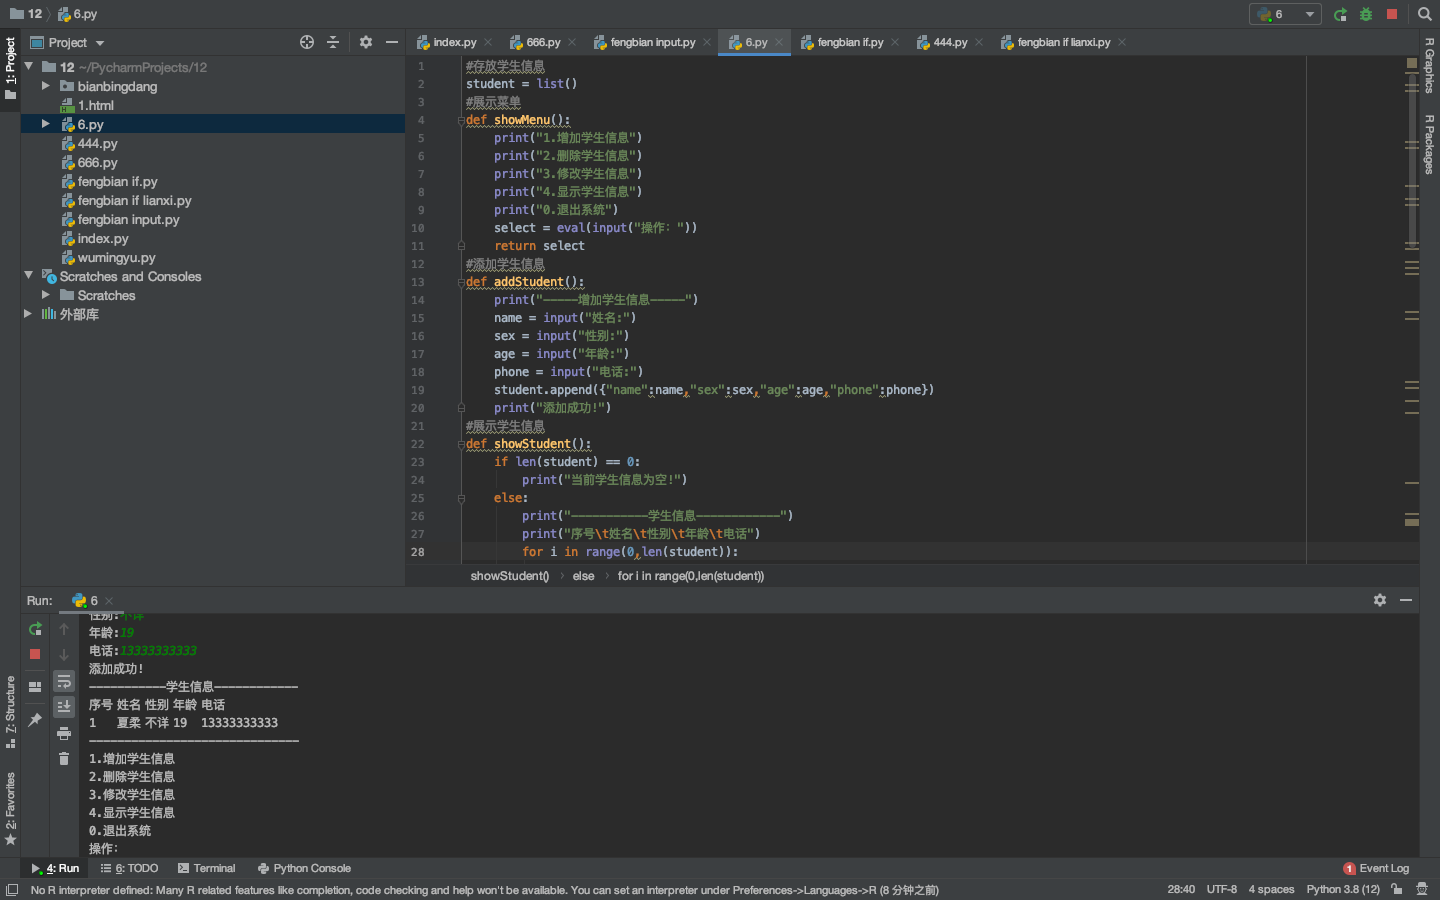Open wumingyu.py in the project tree
The height and width of the screenshot is (900, 1440).
coord(116,257)
